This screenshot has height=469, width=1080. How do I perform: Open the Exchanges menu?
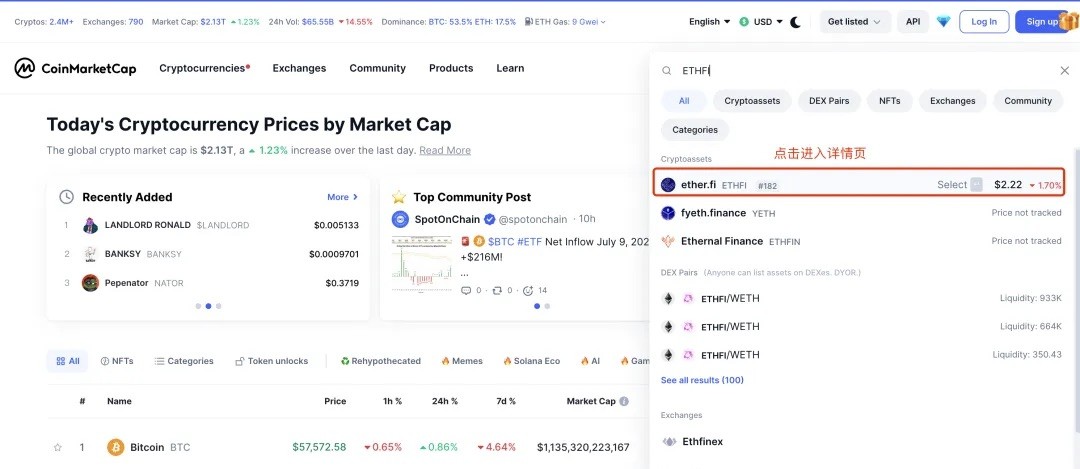299,68
